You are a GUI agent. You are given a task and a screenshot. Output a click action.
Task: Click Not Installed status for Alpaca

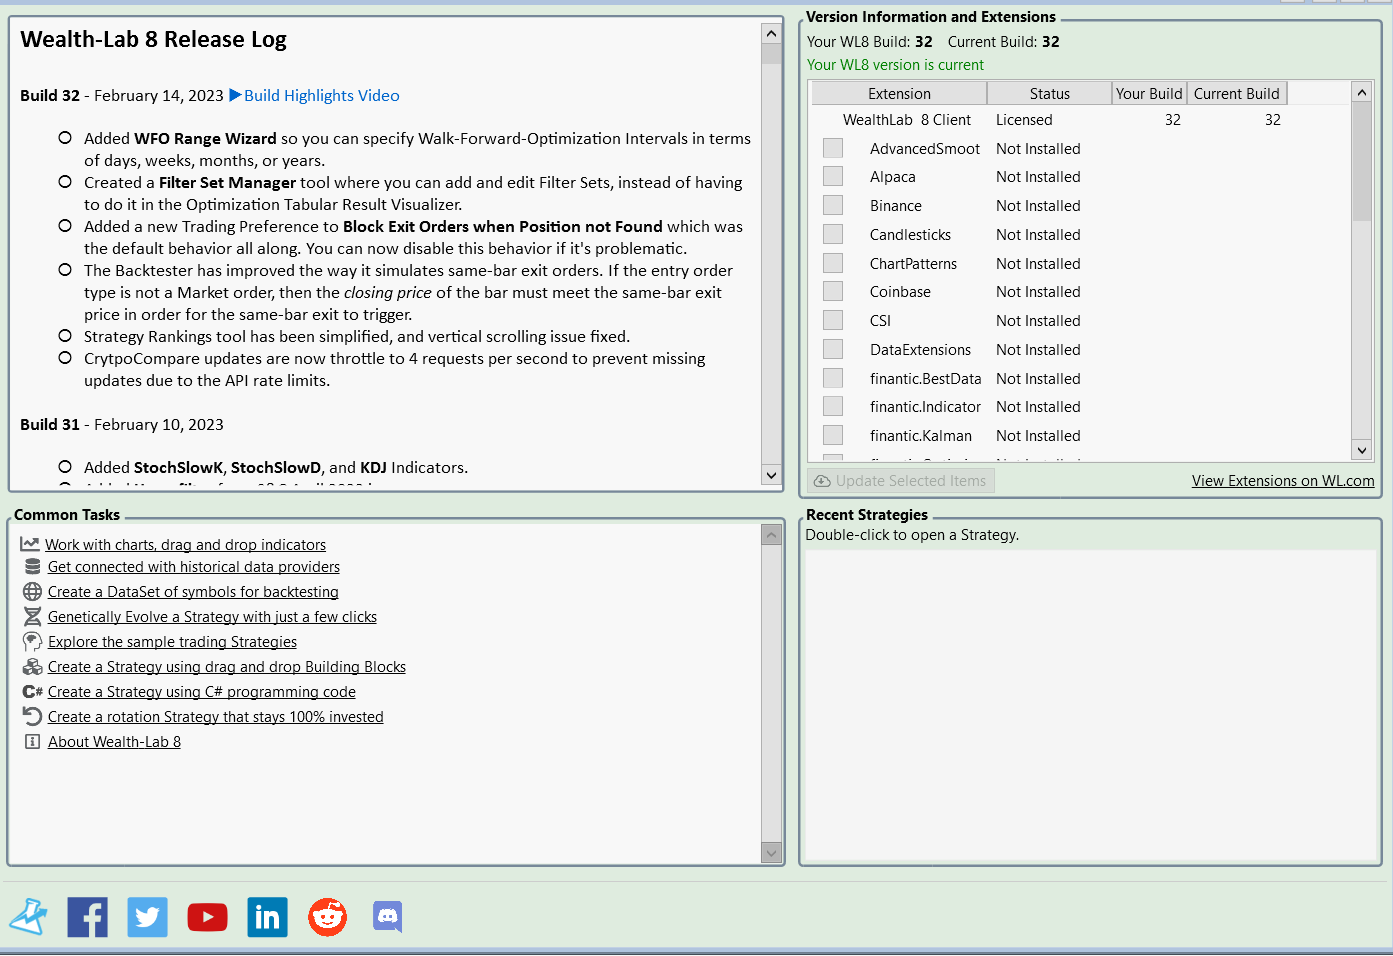1038,177
